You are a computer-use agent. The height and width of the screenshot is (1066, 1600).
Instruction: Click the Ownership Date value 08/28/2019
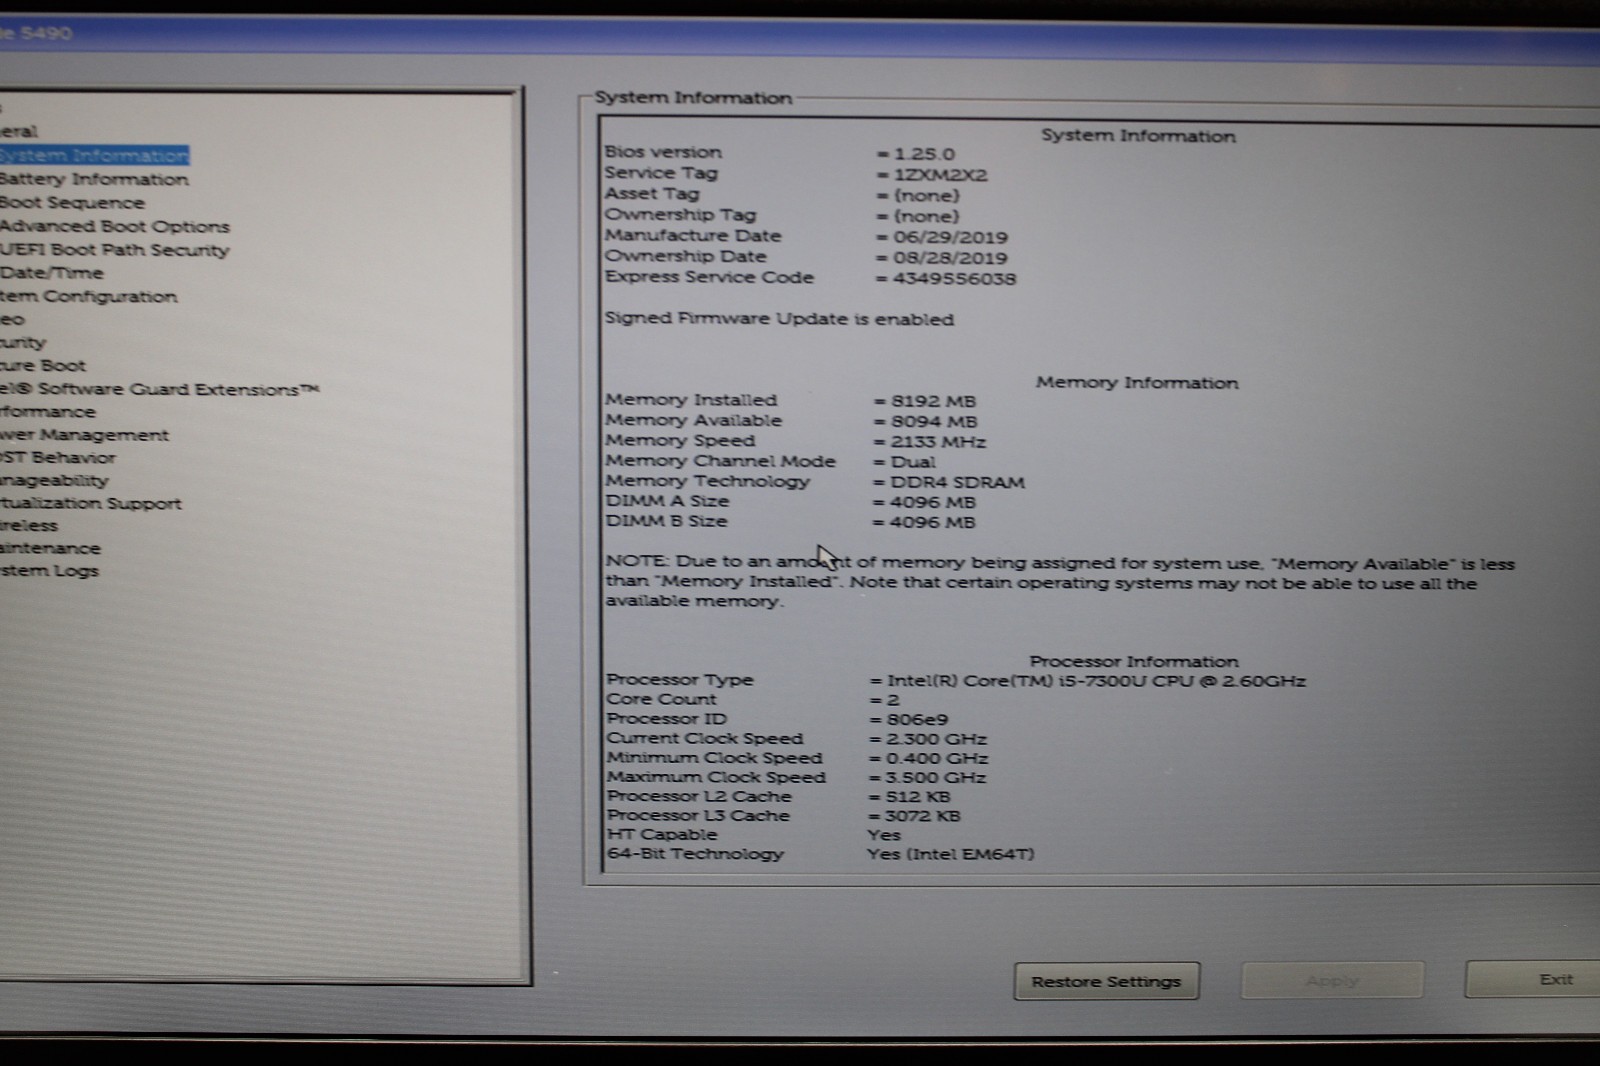click(x=950, y=258)
